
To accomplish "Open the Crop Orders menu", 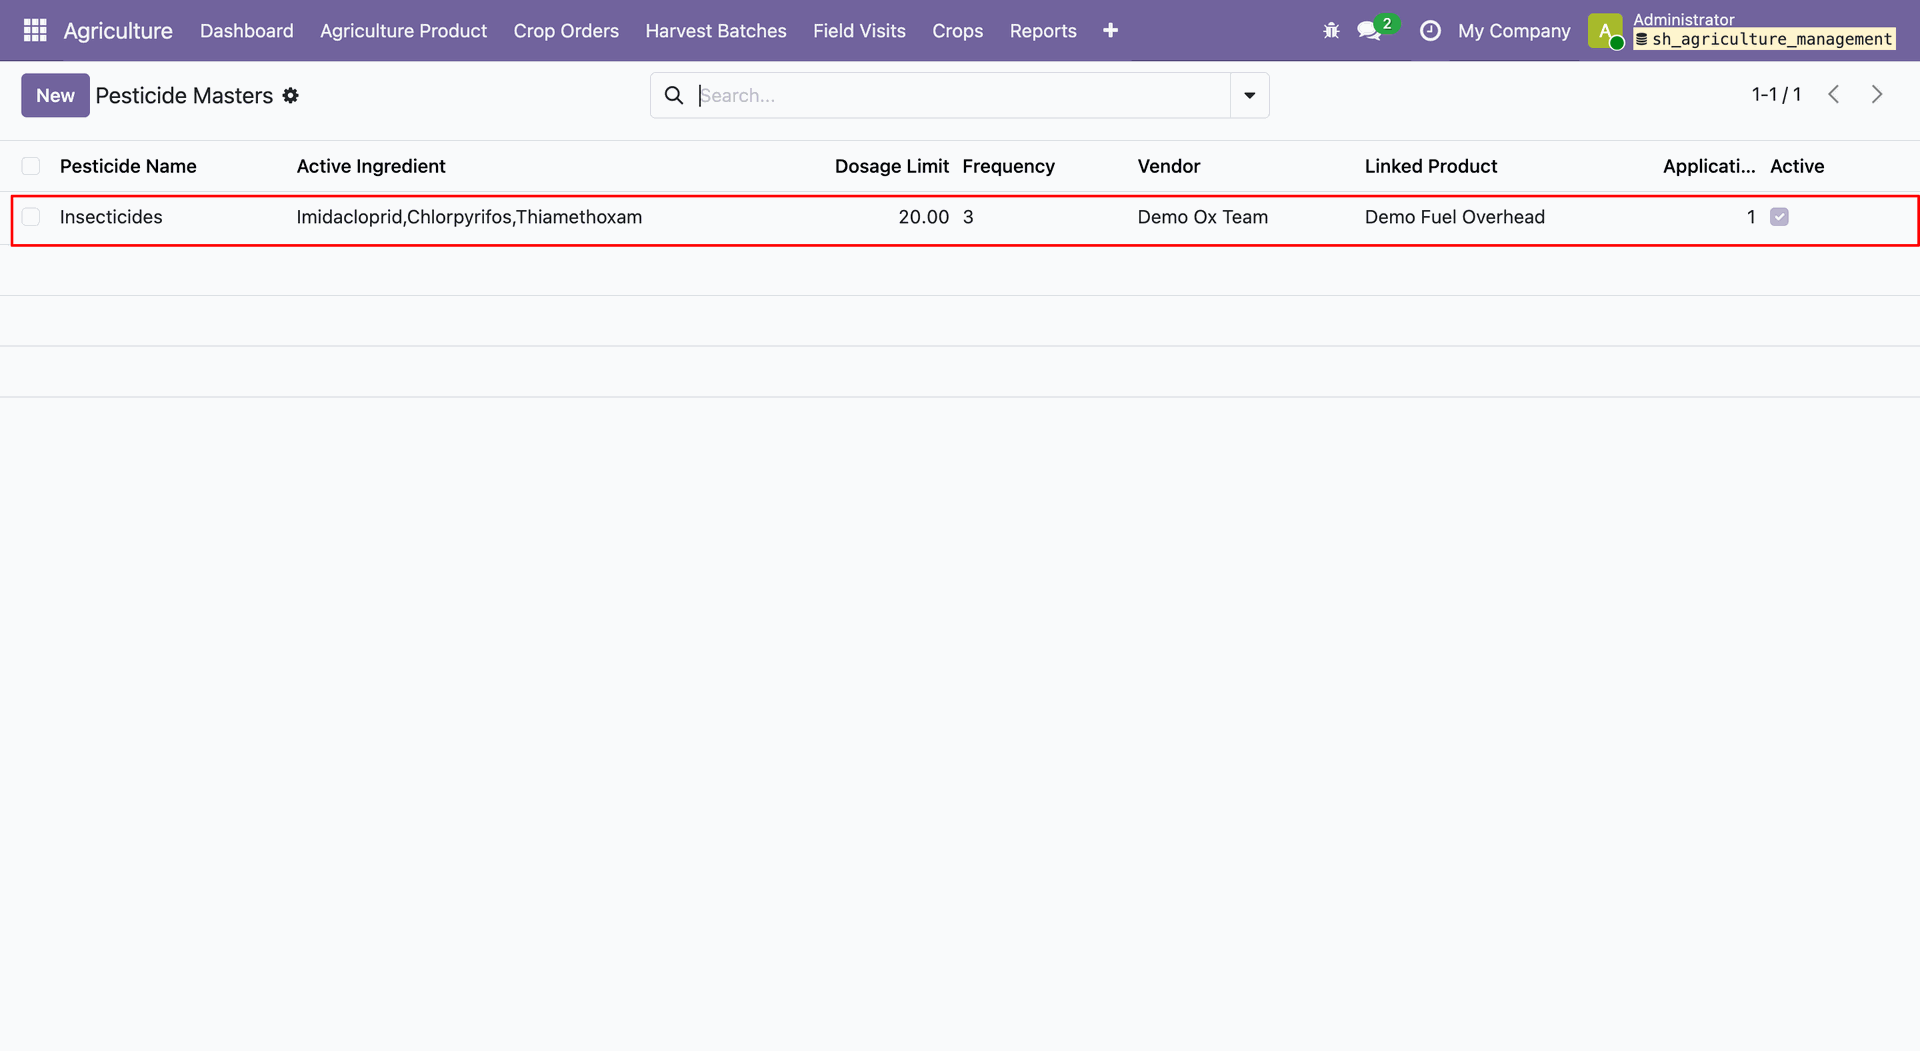I will (566, 30).
